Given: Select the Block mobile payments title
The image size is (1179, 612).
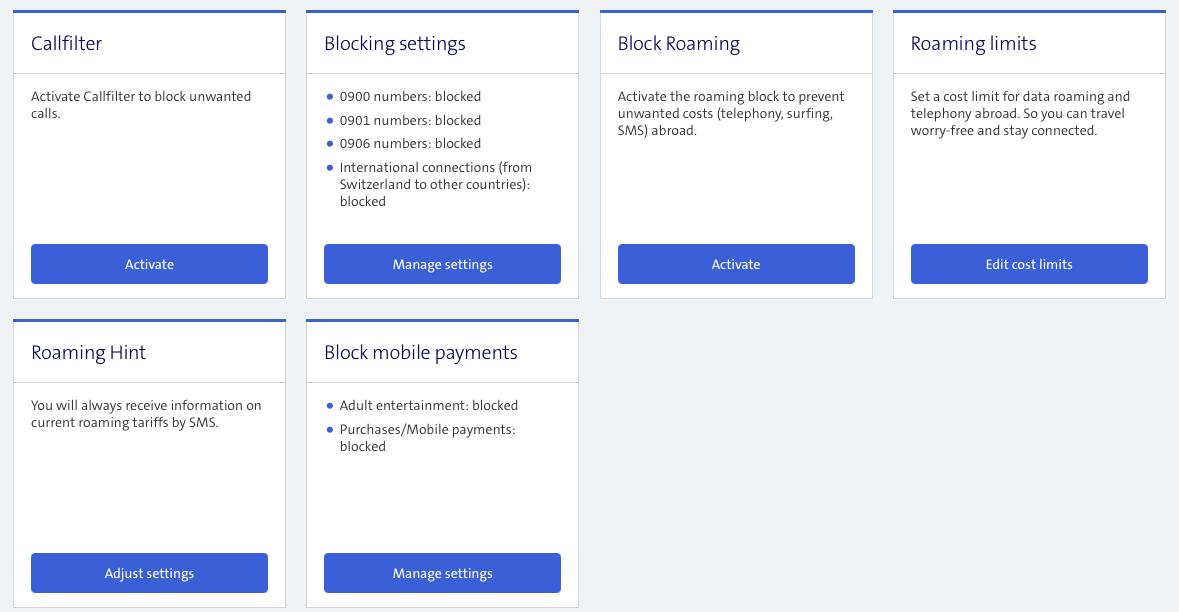Looking at the screenshot, I should [x=420, y=353].
